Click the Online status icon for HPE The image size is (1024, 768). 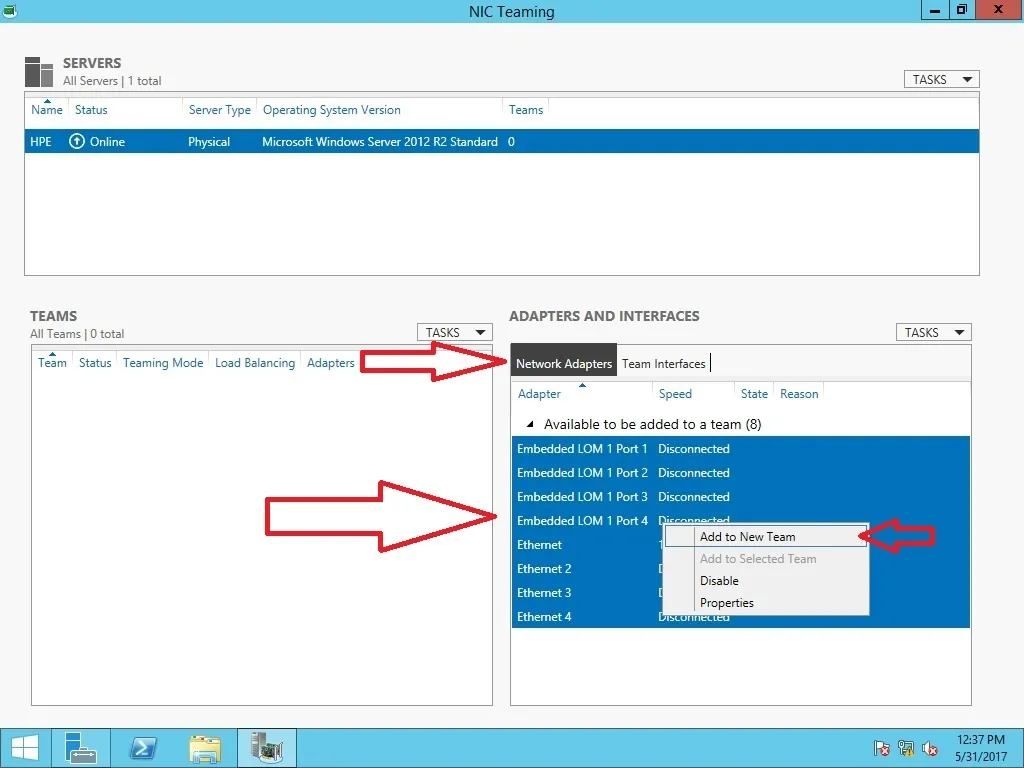coord(77,141)
